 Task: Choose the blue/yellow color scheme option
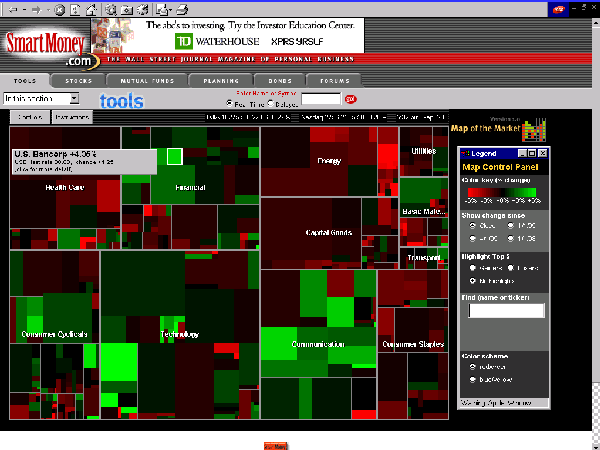[471, 379]
